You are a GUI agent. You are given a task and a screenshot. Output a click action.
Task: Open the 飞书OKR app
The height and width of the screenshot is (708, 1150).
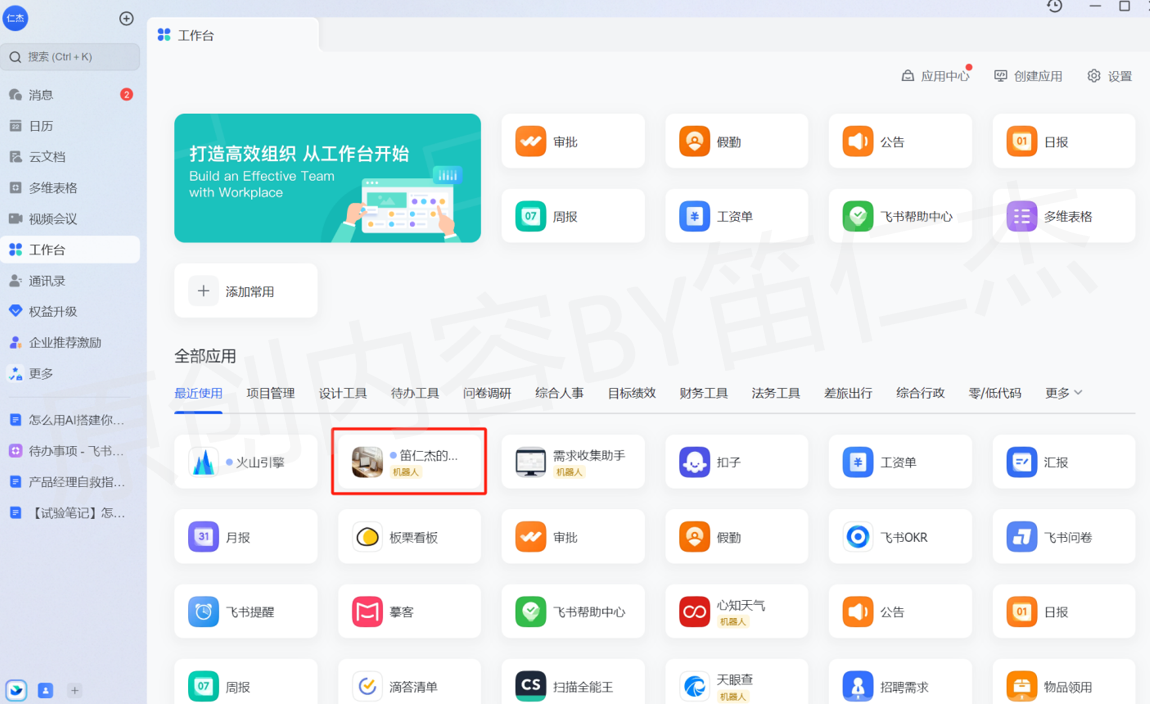pos(900,536)
